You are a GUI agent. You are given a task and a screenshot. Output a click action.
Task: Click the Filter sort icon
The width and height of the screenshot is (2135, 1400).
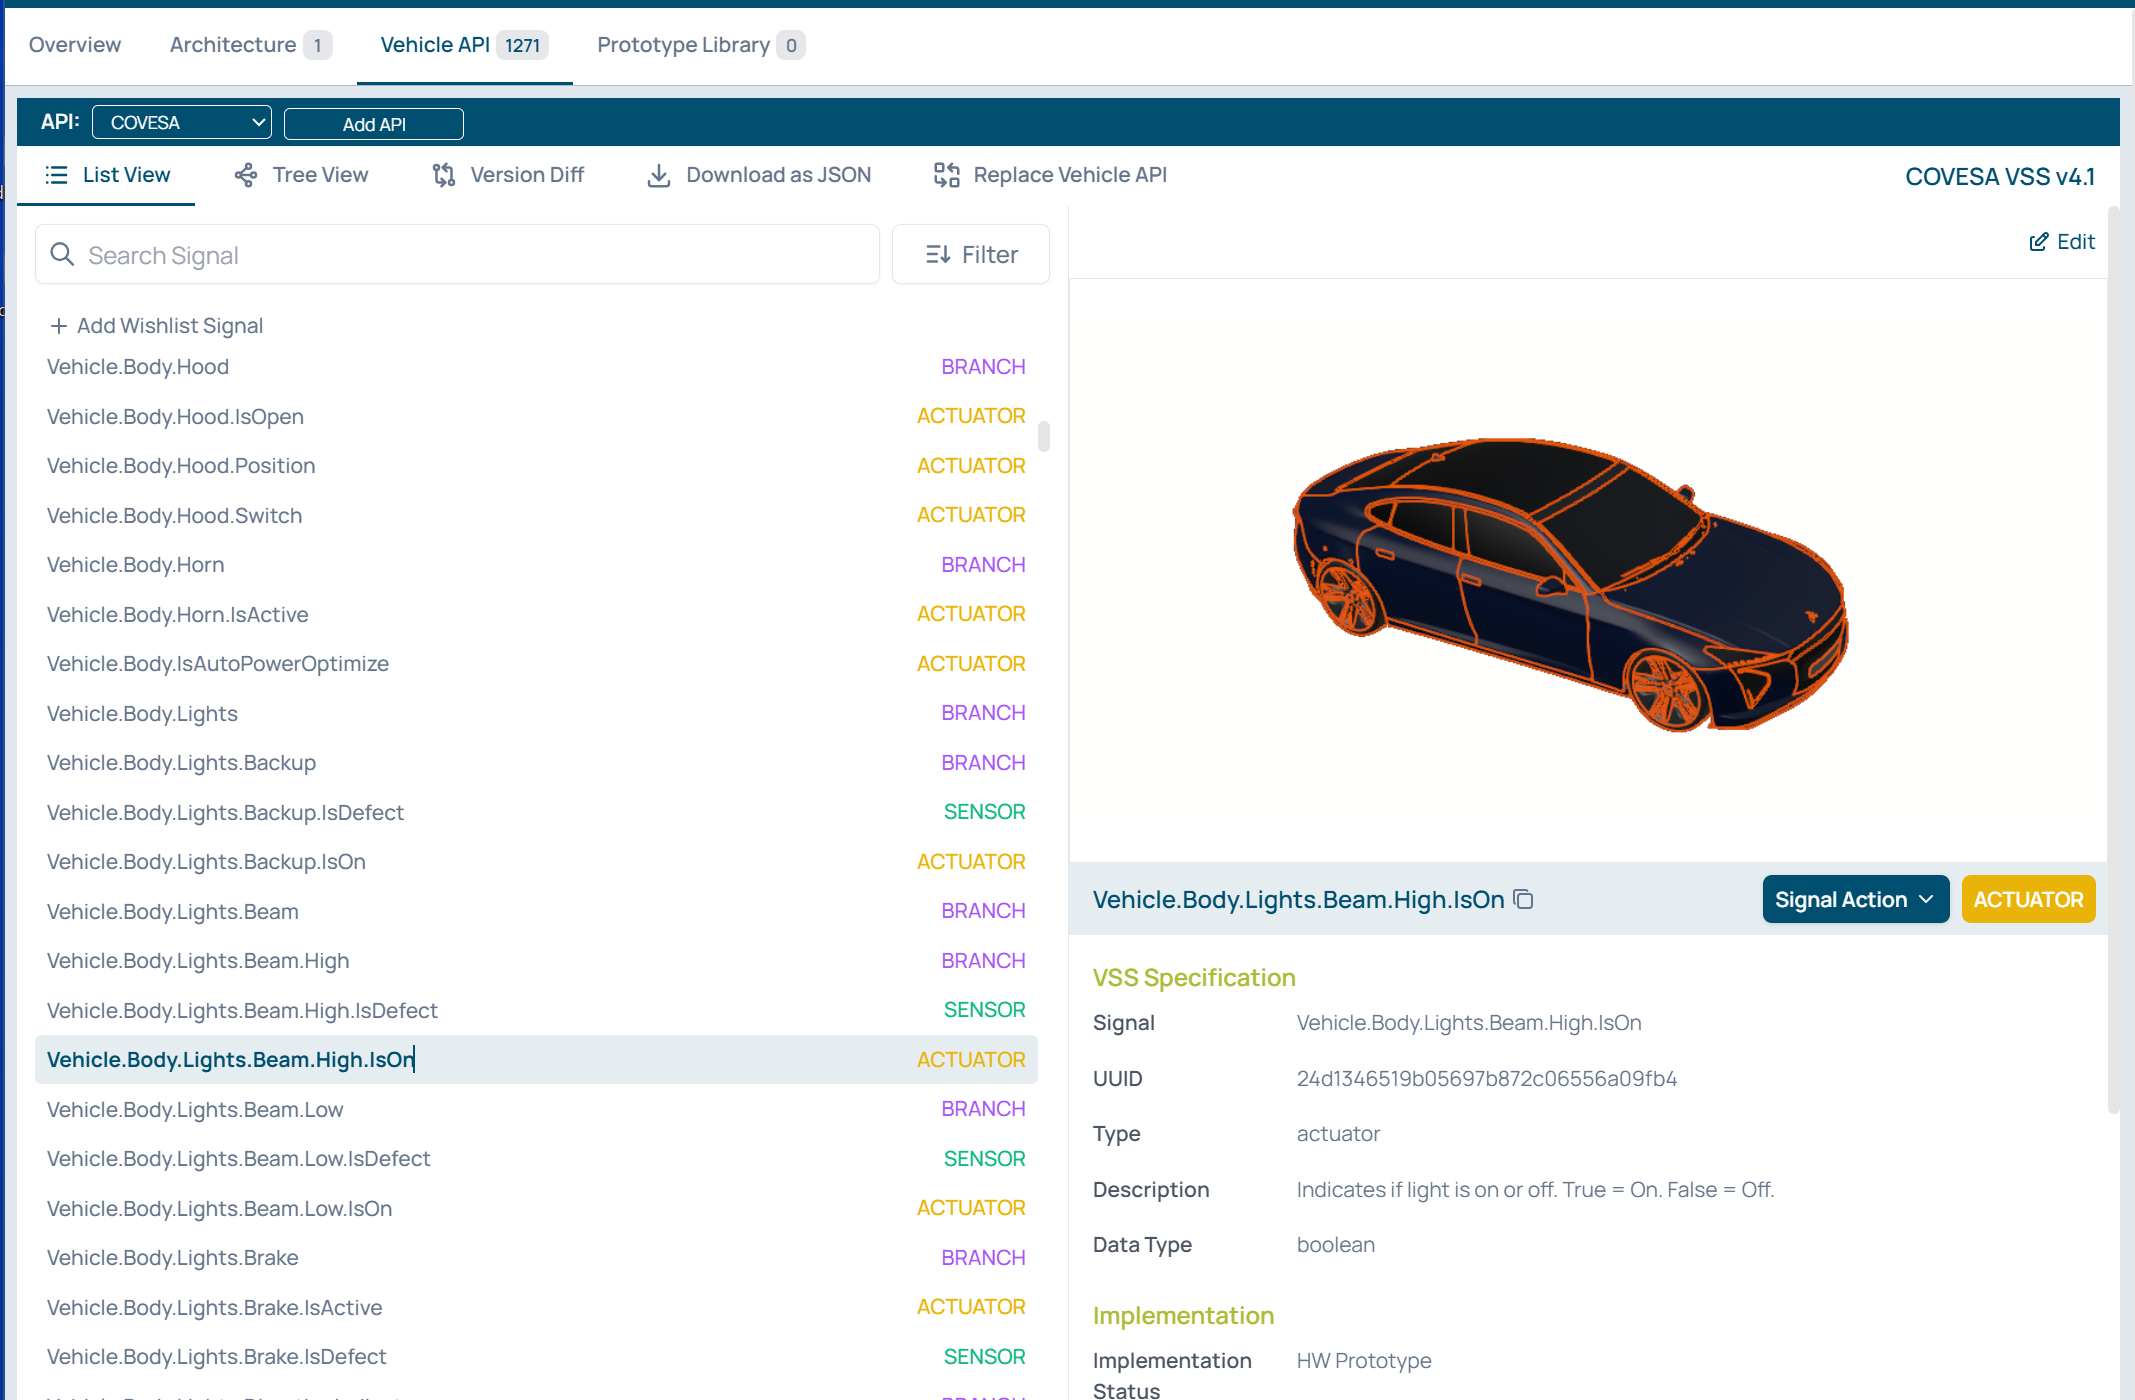tap(938, 255)
